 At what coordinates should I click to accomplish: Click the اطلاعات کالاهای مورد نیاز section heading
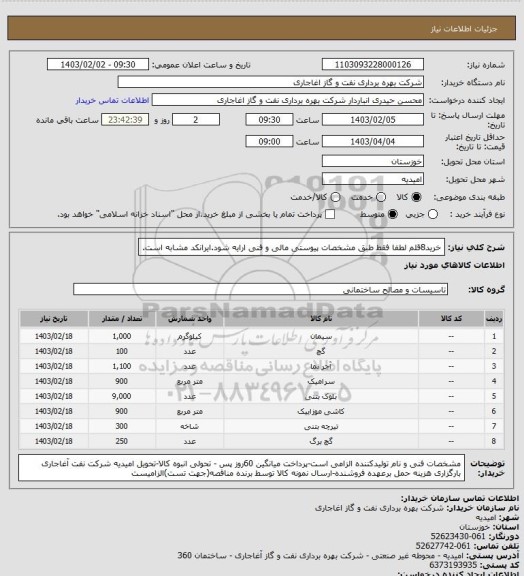tap(454, 265)
